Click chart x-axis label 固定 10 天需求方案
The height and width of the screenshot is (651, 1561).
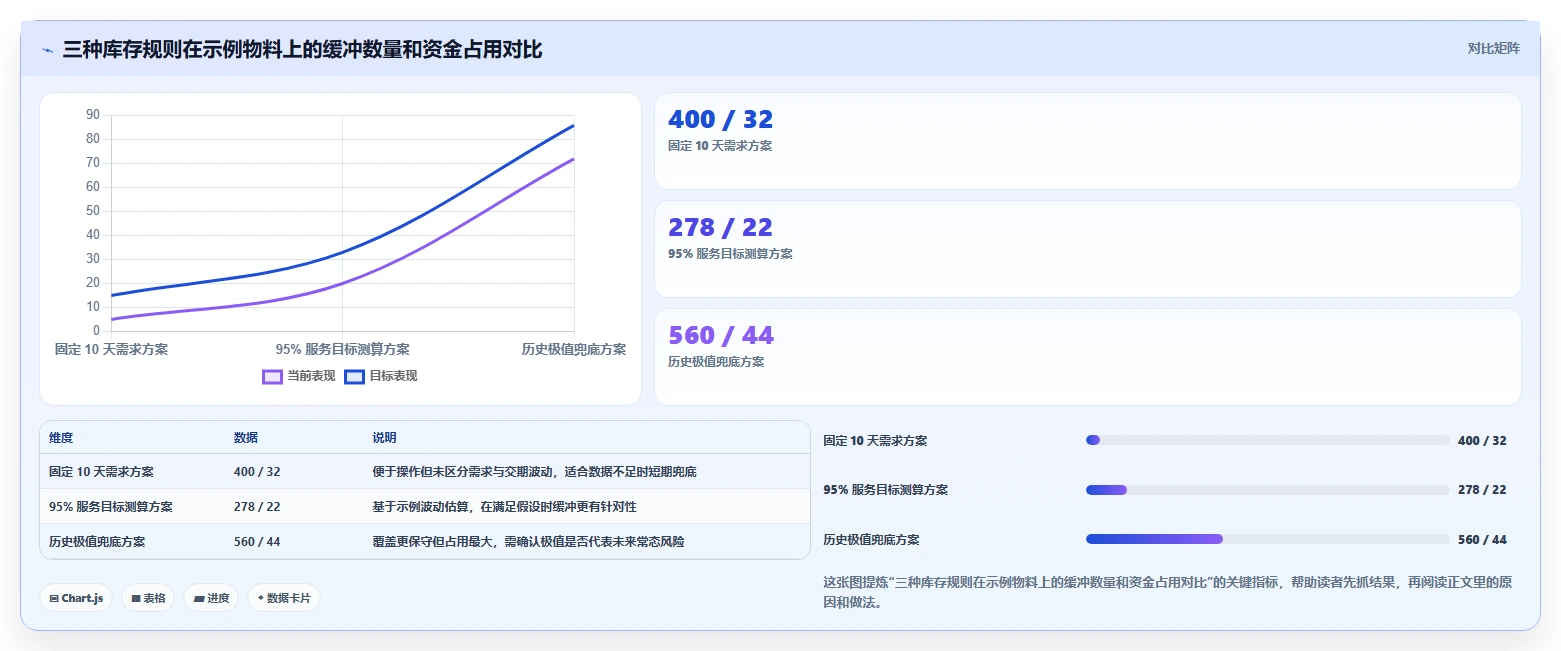111,349
